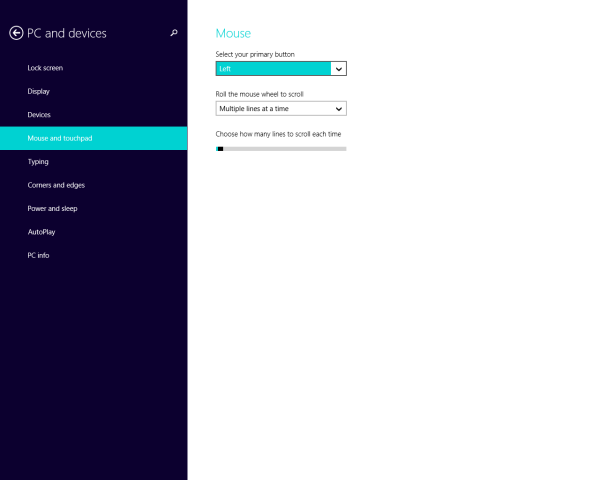600x480 pixels.
Task: Select the Devices menu item
Action: [x=93, y=115]
